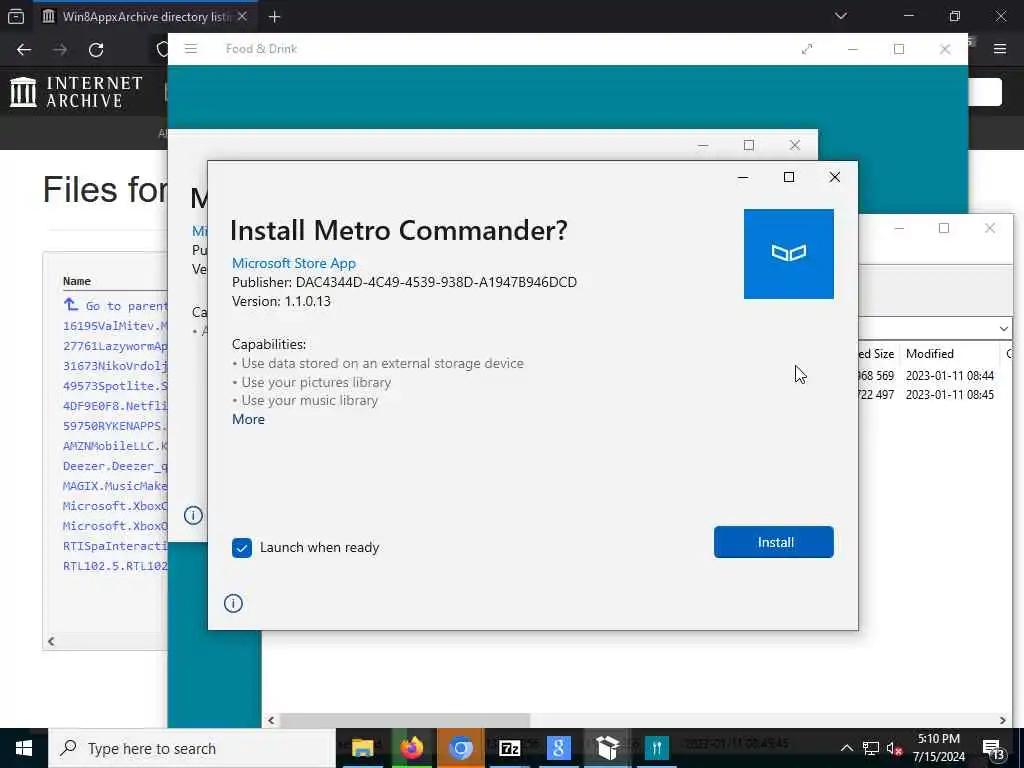Image resolution: width=1024 pixels, height=768 pixels.
Task: Click the forward navigation arrow in browser
Action: click(x=60, y=50)
